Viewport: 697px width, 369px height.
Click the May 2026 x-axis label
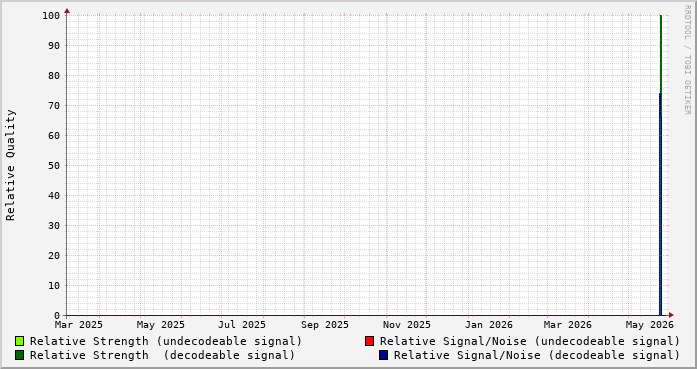click(649, 325)
